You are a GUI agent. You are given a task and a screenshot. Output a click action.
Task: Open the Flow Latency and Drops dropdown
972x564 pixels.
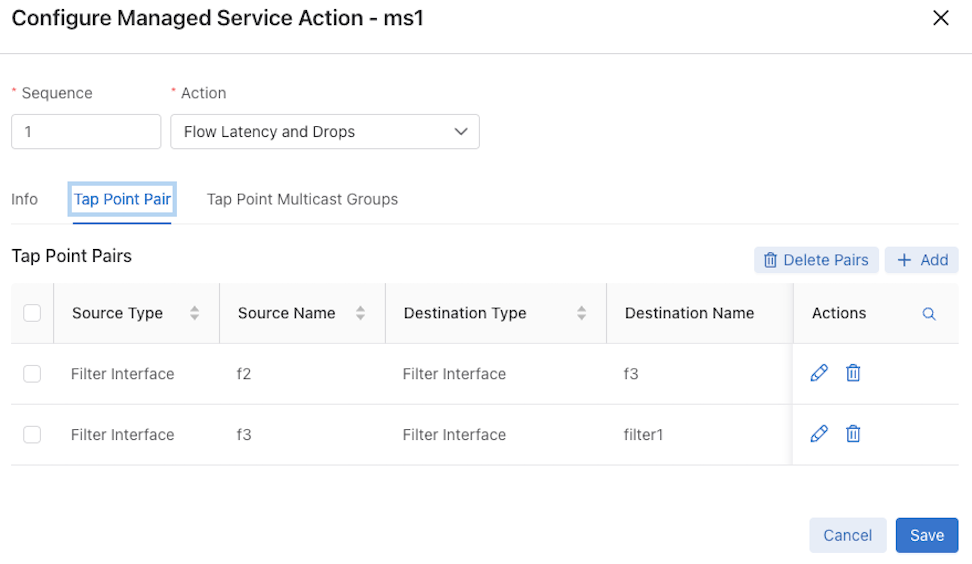click(325, 131)
